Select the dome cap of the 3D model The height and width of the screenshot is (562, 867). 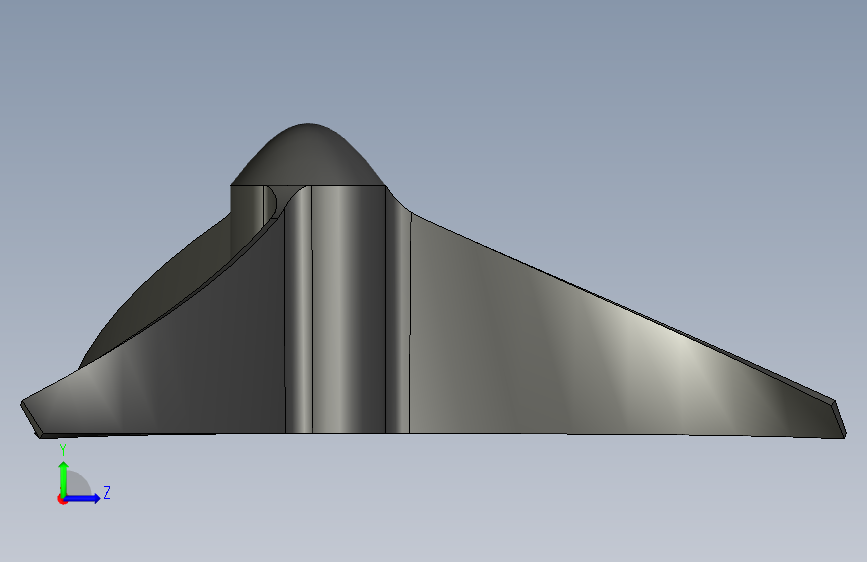(307, 157)
